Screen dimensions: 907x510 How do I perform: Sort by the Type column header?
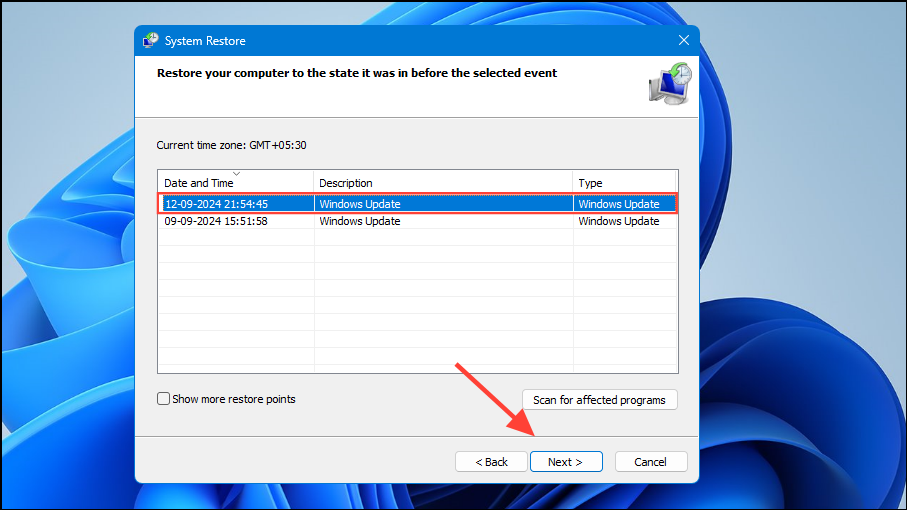pyautogui.click(x=625, y=183)
